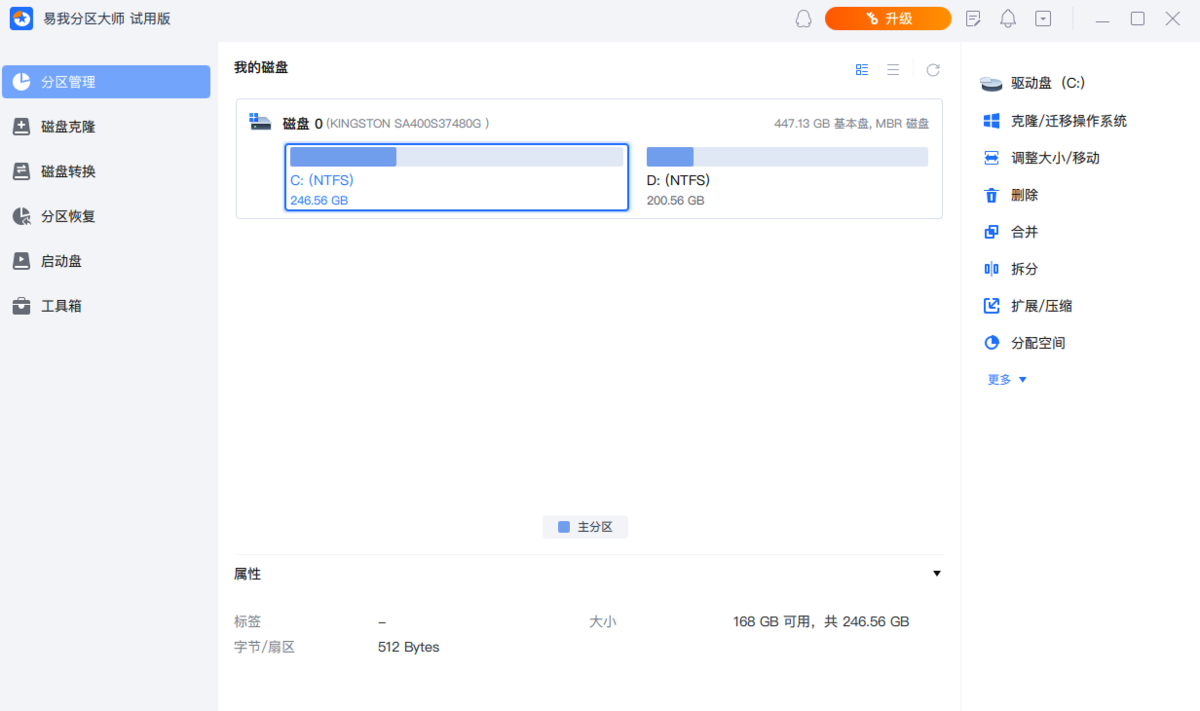Refresh the disk list
This screenshot has height=711, width=1200.
(x=933, y=70)
